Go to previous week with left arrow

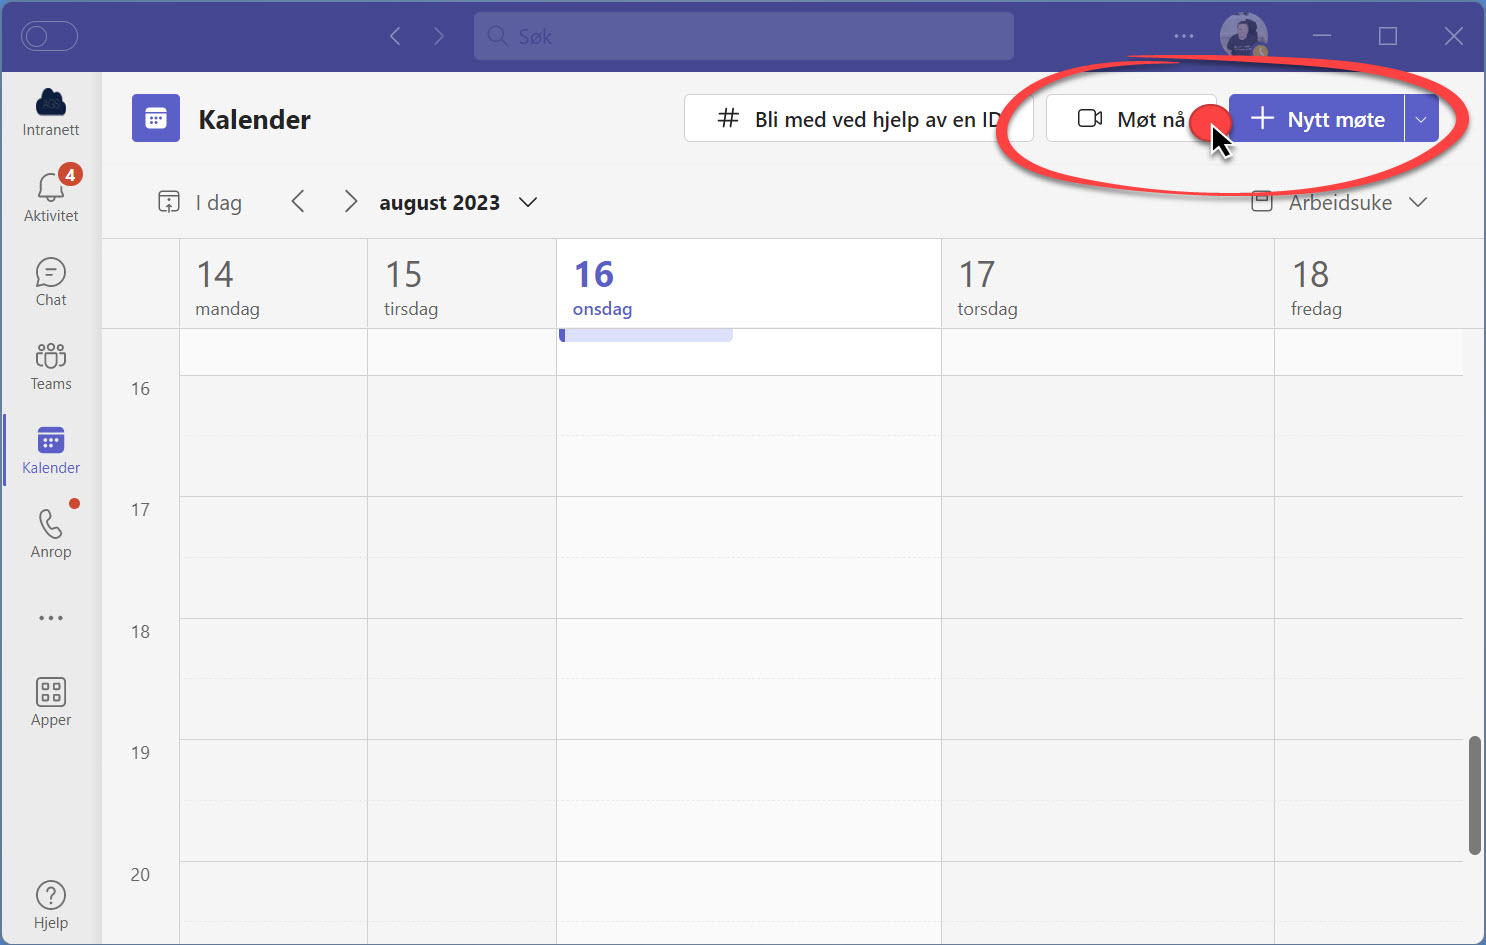[x=298, y=201]
